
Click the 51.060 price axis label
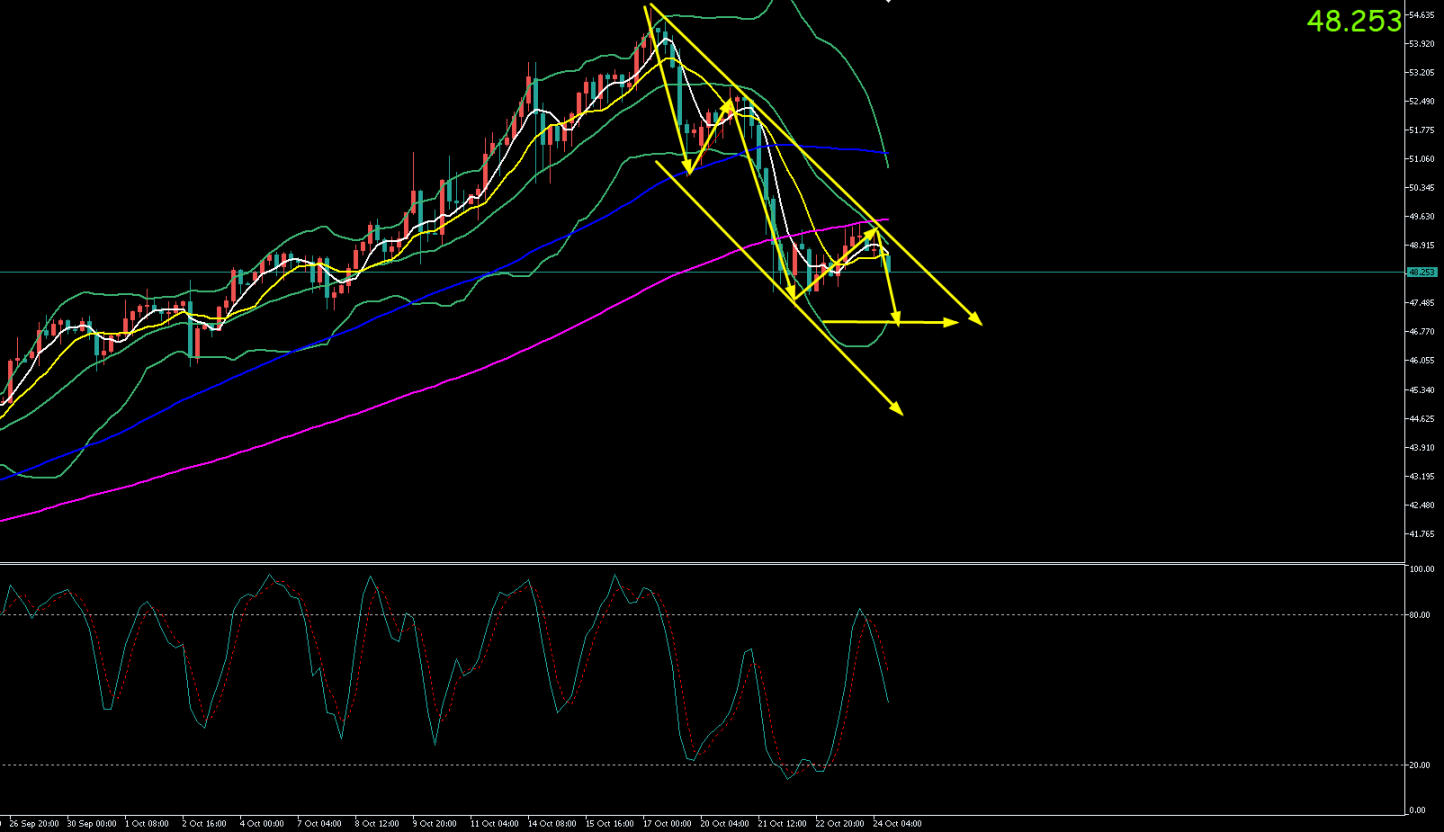tap(1421, 159)
